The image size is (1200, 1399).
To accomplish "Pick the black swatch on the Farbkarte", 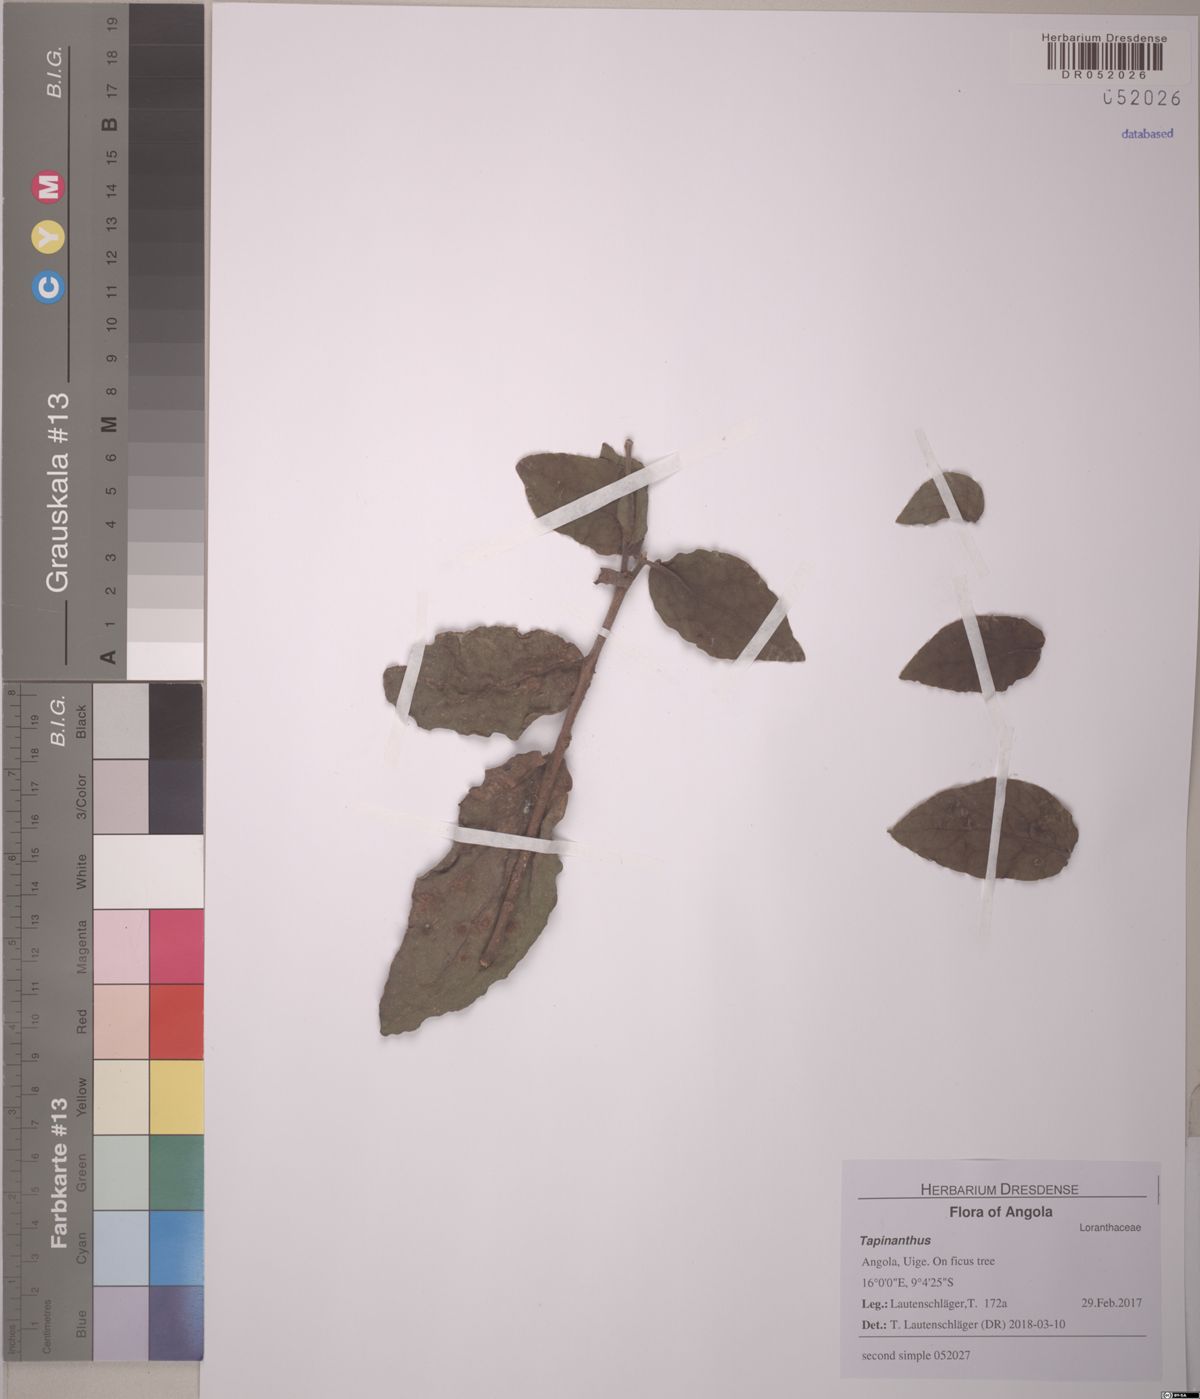I will 176,720.
